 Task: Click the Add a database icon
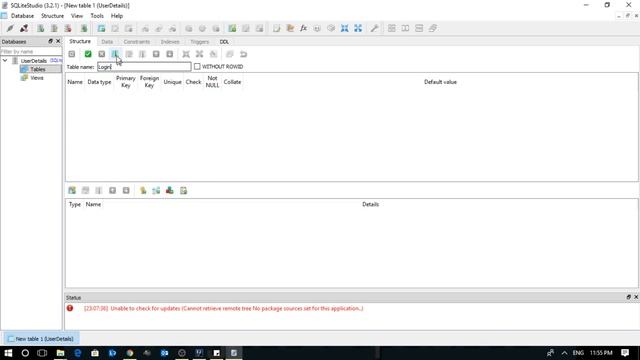coord(40,28)
